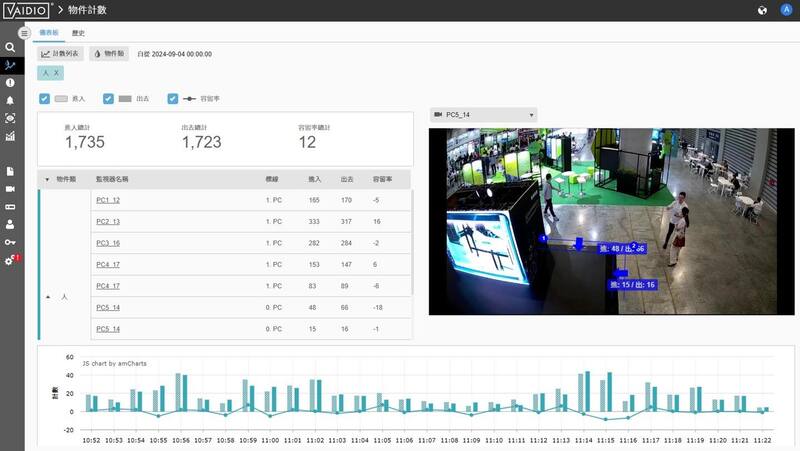This screenshot has width=800, height=451.
Task: Toggle the hamburger menu button
Action: pyautogui.click(x=24, y=33)
